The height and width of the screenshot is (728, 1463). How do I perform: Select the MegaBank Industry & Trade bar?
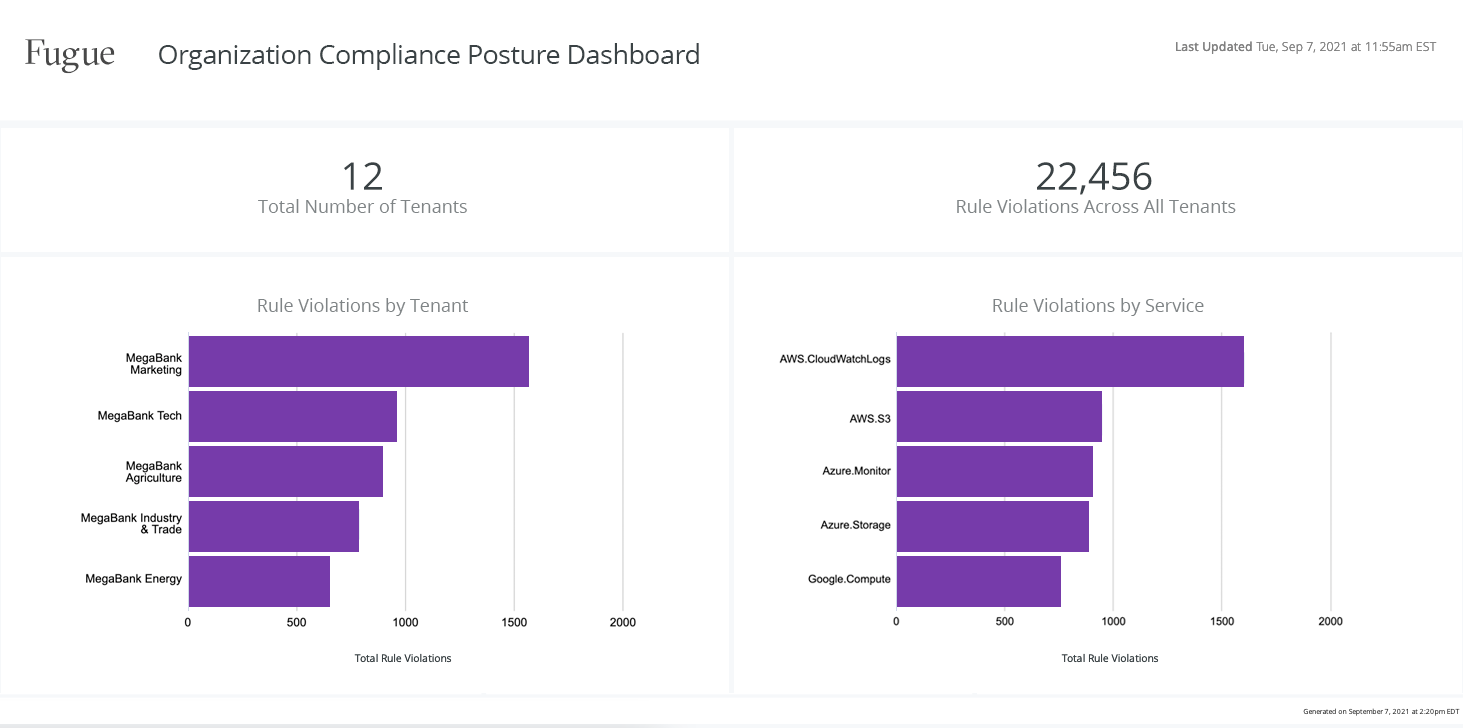click(x=273, y=526)
